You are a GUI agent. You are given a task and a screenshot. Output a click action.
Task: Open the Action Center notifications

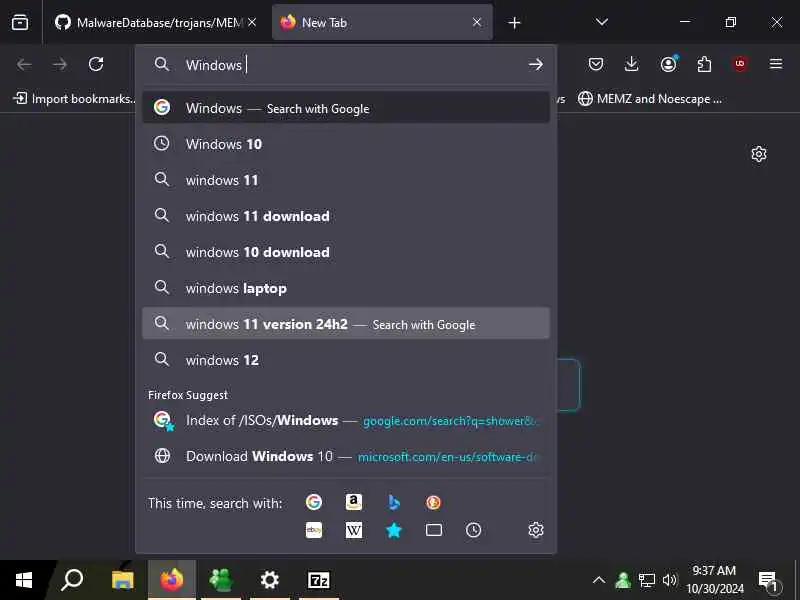tap(769, 580)
